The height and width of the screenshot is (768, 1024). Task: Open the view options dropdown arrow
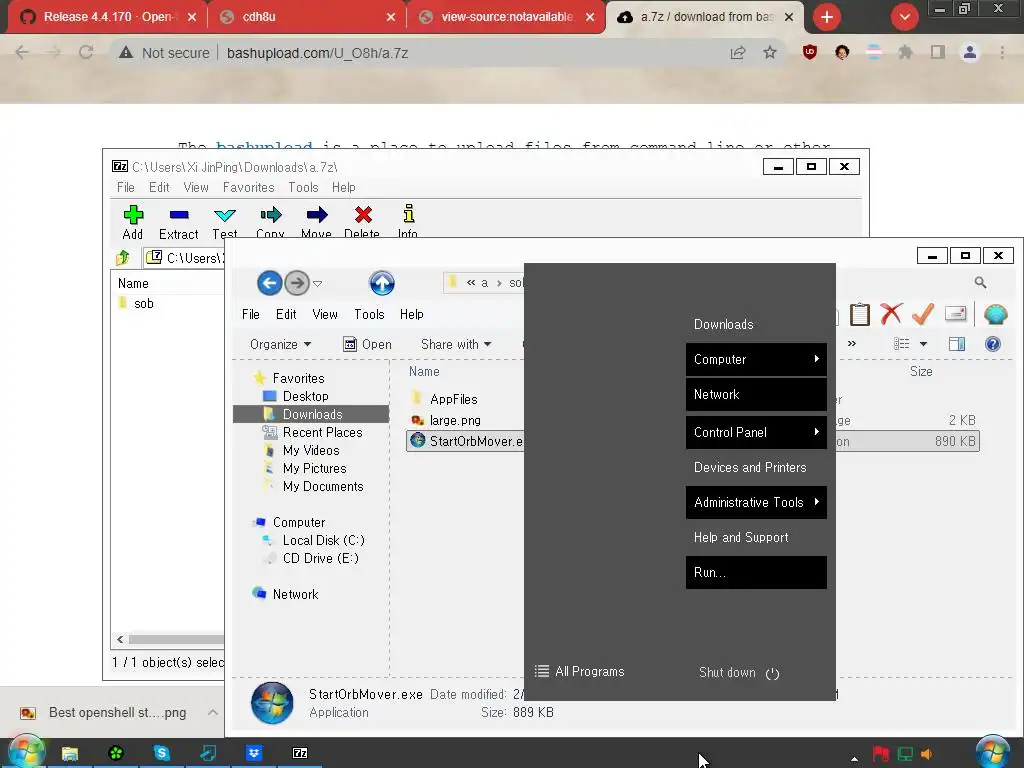923,344
